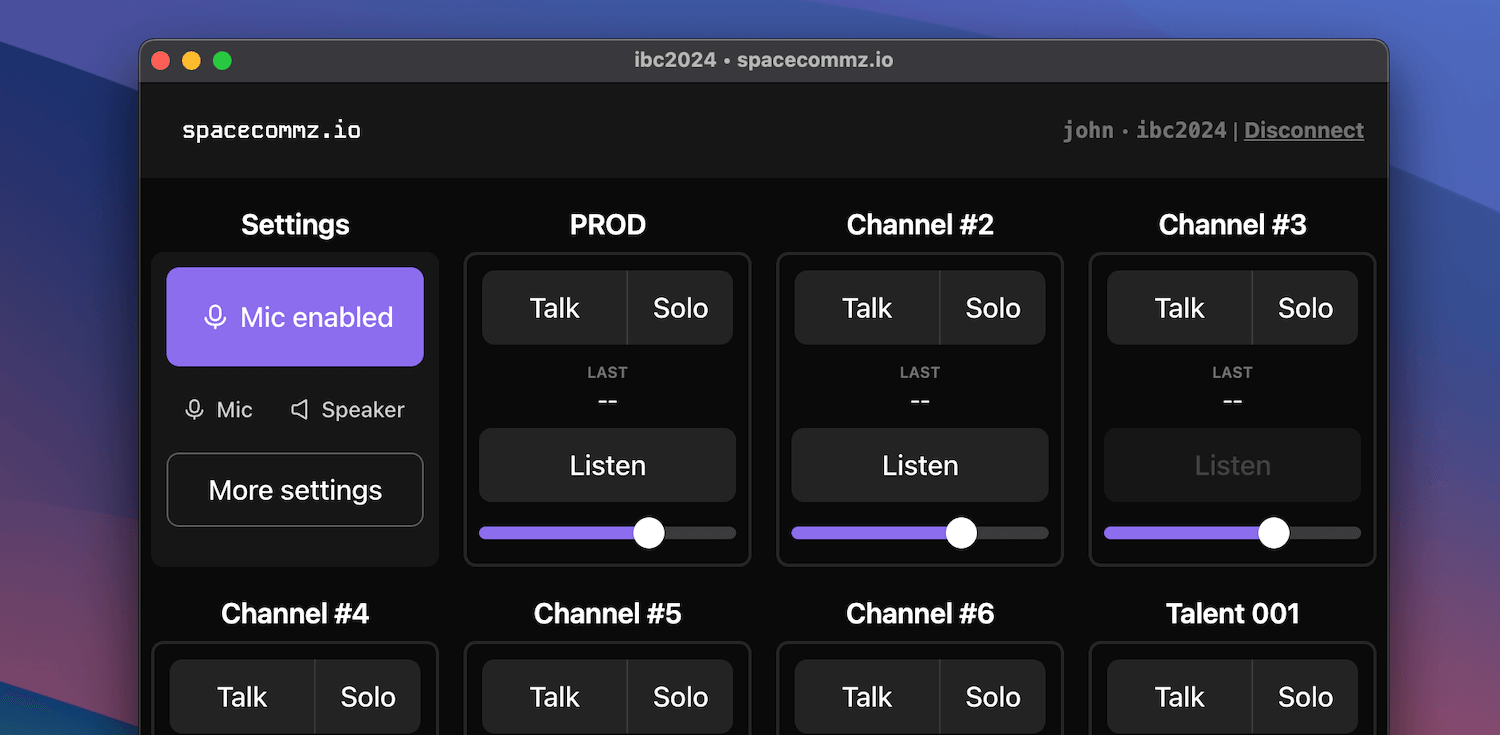Select the Mic input icon in Settings
This screenshot has width=1500, height=735.
(193, 409)
